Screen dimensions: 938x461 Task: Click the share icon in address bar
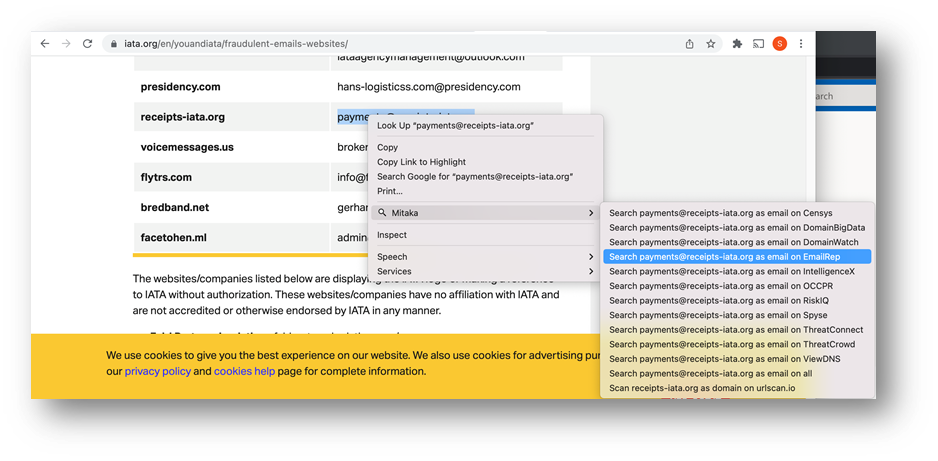point(689,44)
